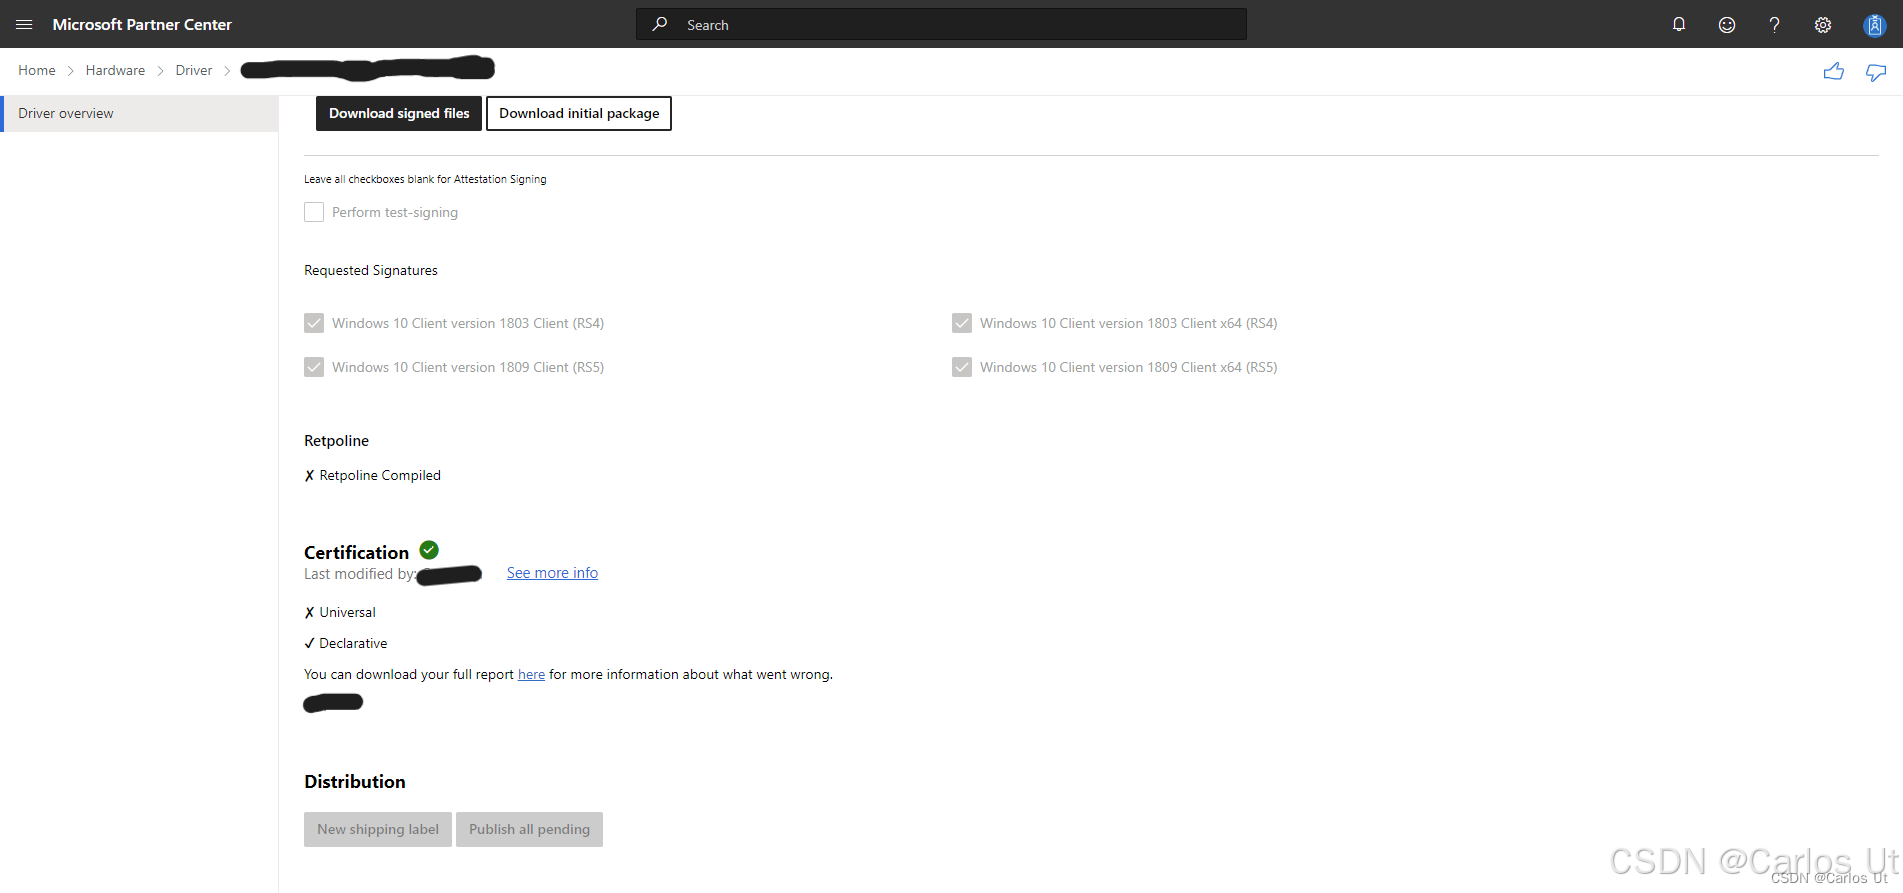Viewport: 1903px width, 893px height.
Task: Toggle Perform test-signing checkbox
Action: [x=314, y=212]
